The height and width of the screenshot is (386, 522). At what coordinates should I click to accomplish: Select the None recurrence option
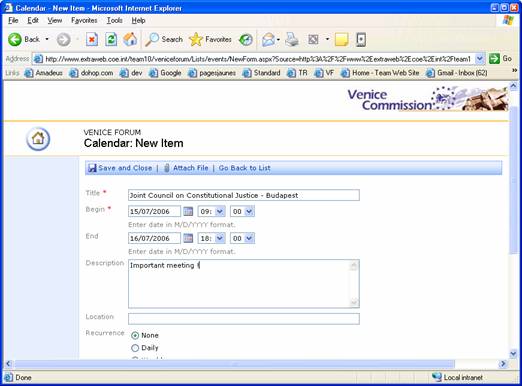click(135, 335)
